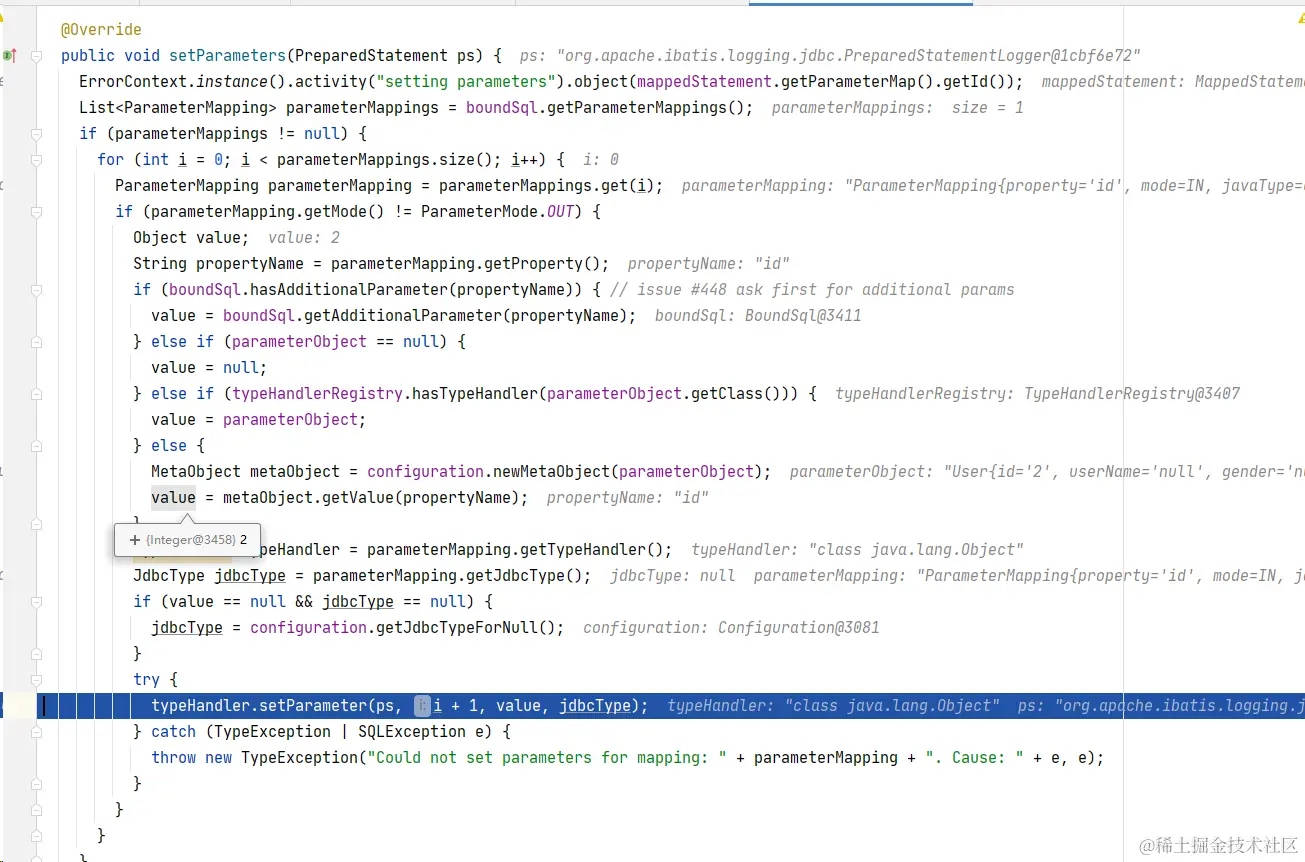Click the 'issue #448' comment
This screenshot has height=862, width=1305.
tap(811, 290)
